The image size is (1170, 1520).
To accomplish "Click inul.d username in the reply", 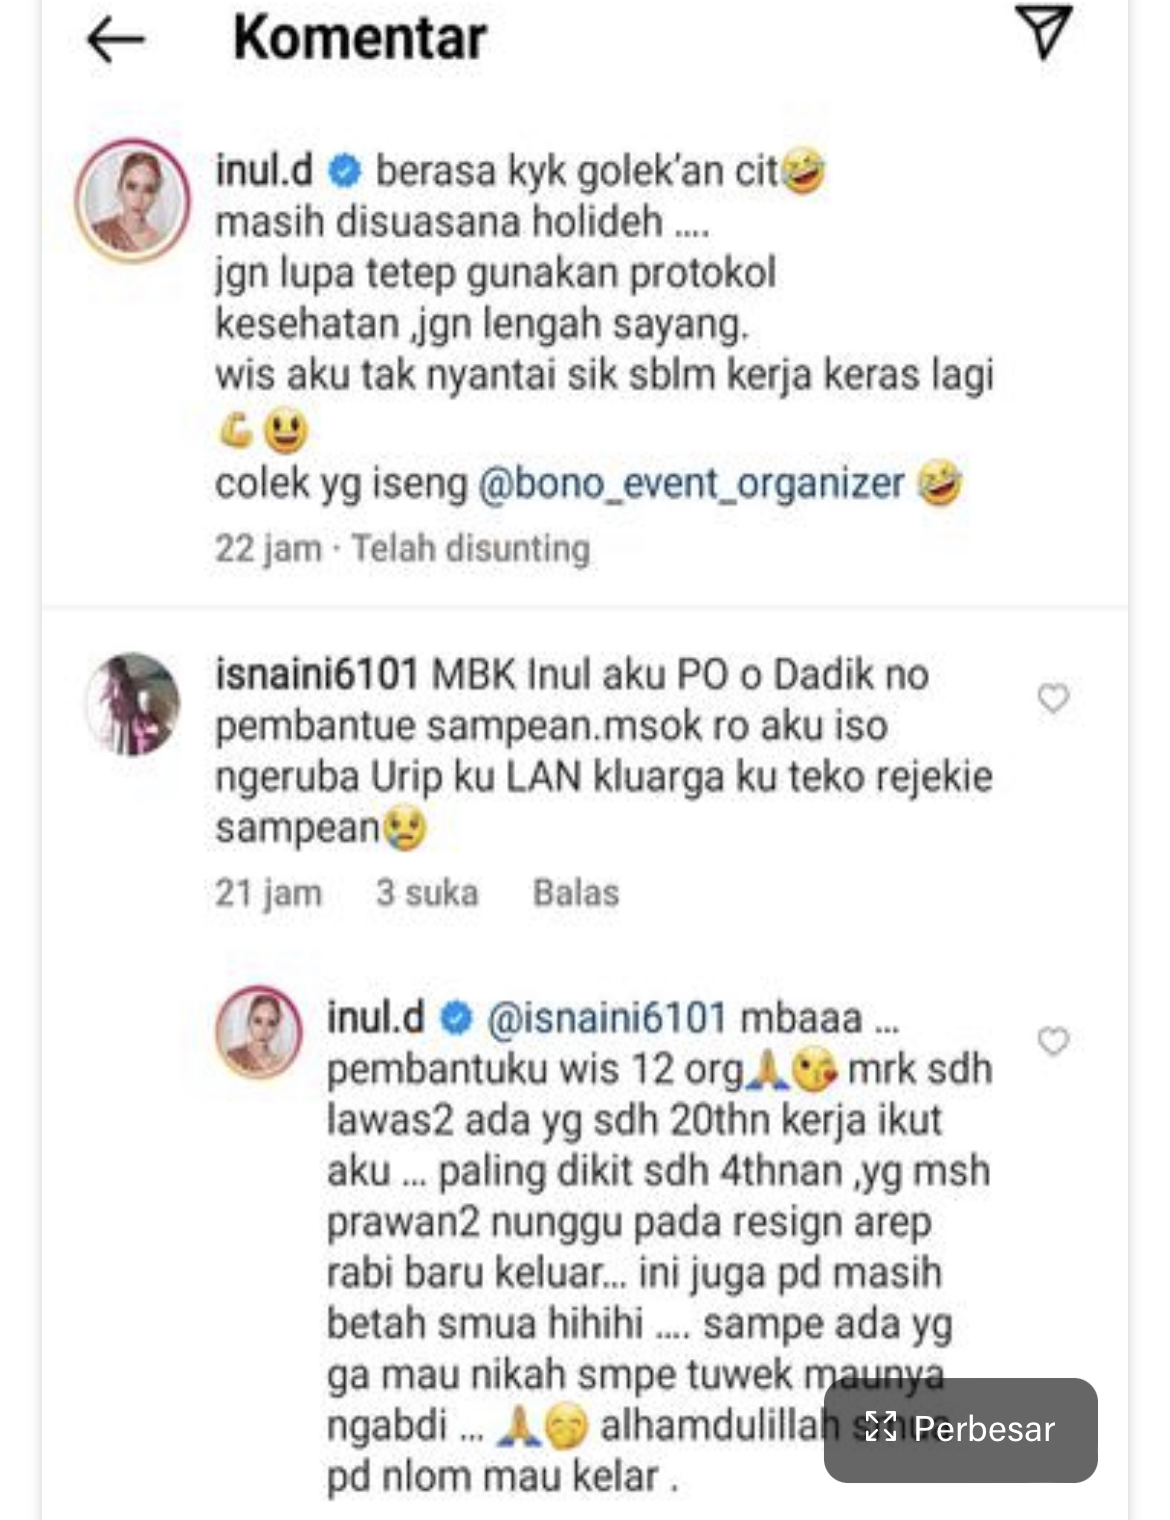I will pos(376,1018).
